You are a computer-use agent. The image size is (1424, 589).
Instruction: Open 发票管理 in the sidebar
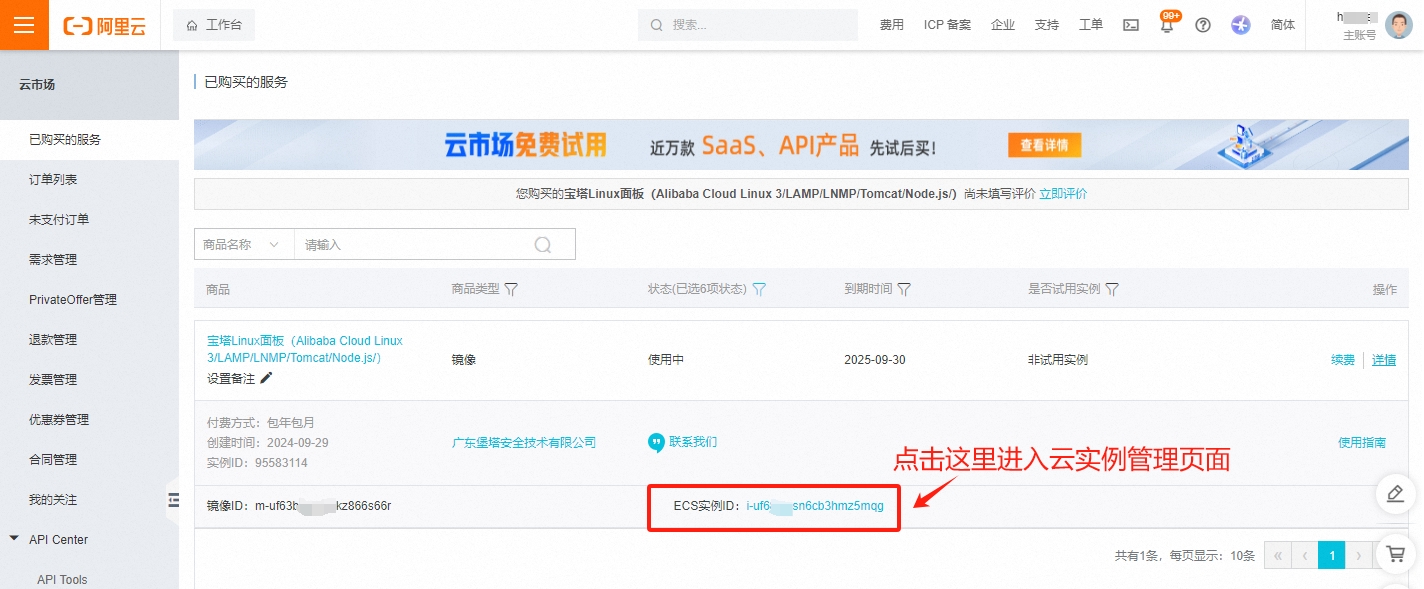[53, 379]
